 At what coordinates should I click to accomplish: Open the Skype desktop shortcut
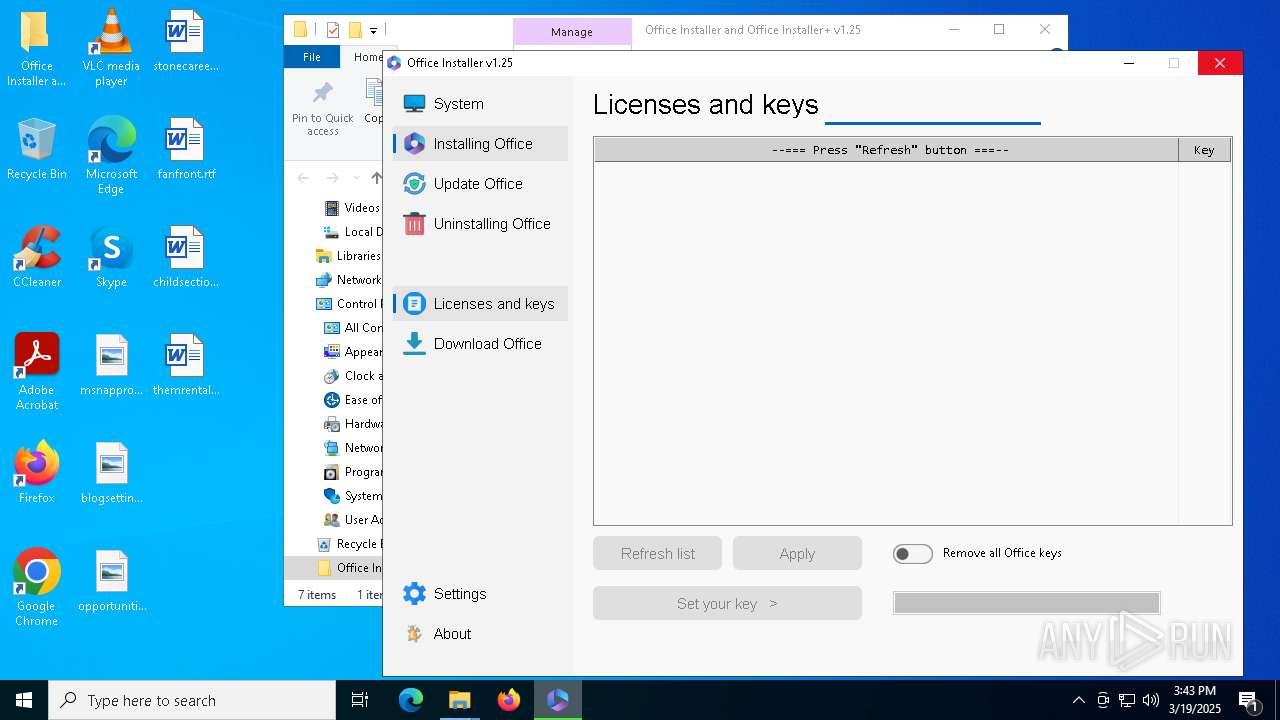[x=111, y=257]
